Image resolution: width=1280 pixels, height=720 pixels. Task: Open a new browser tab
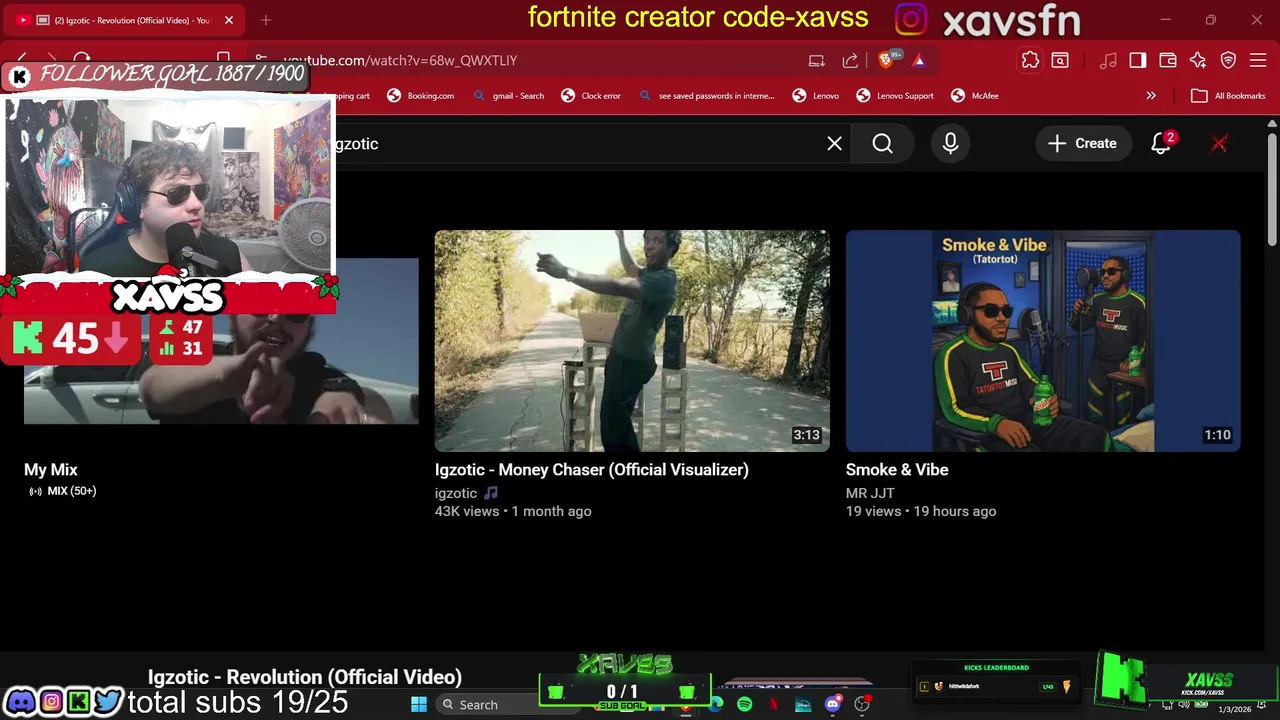(x=266, y=20)
